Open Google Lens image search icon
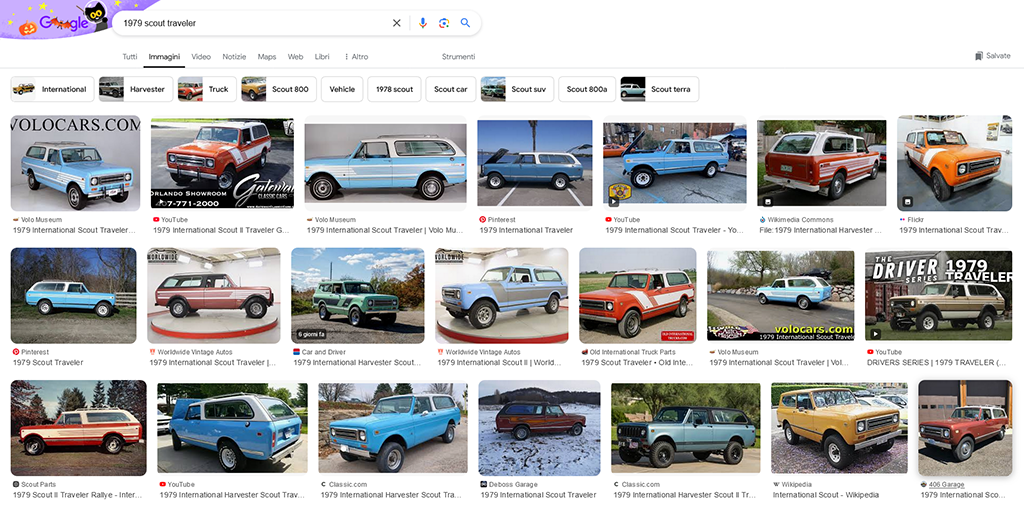1024x506 pixels. [x=444, y=23]
